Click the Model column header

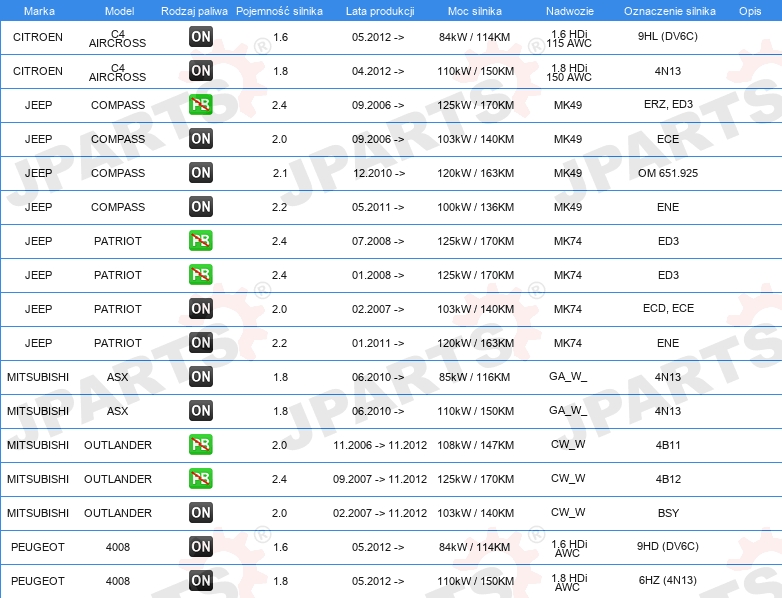tap(119, 11)
